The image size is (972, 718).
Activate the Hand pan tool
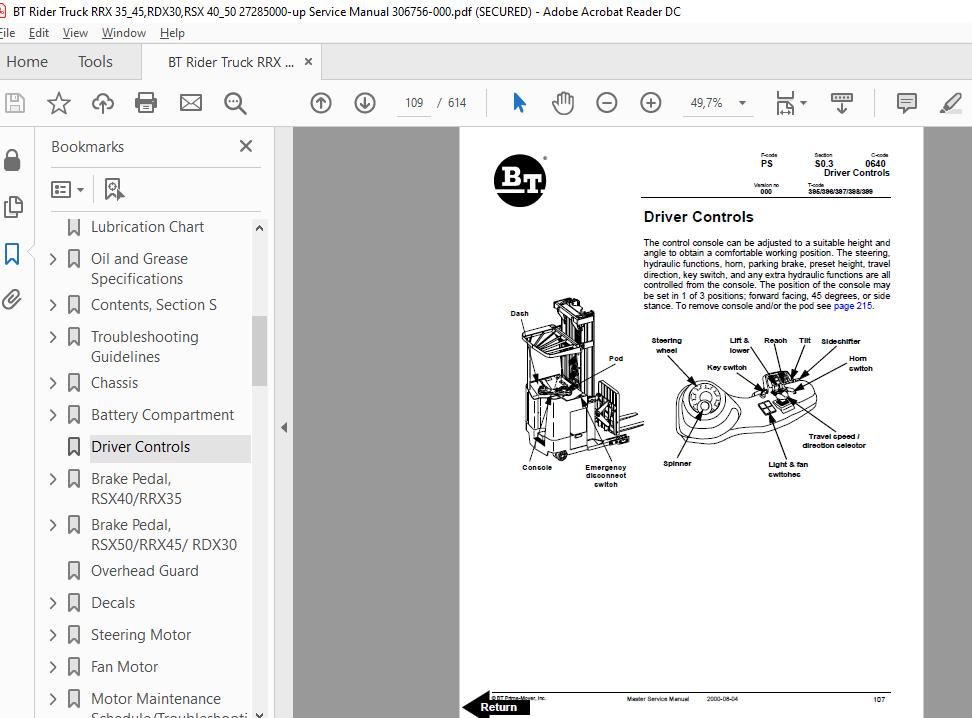click(x=563, y=103)
